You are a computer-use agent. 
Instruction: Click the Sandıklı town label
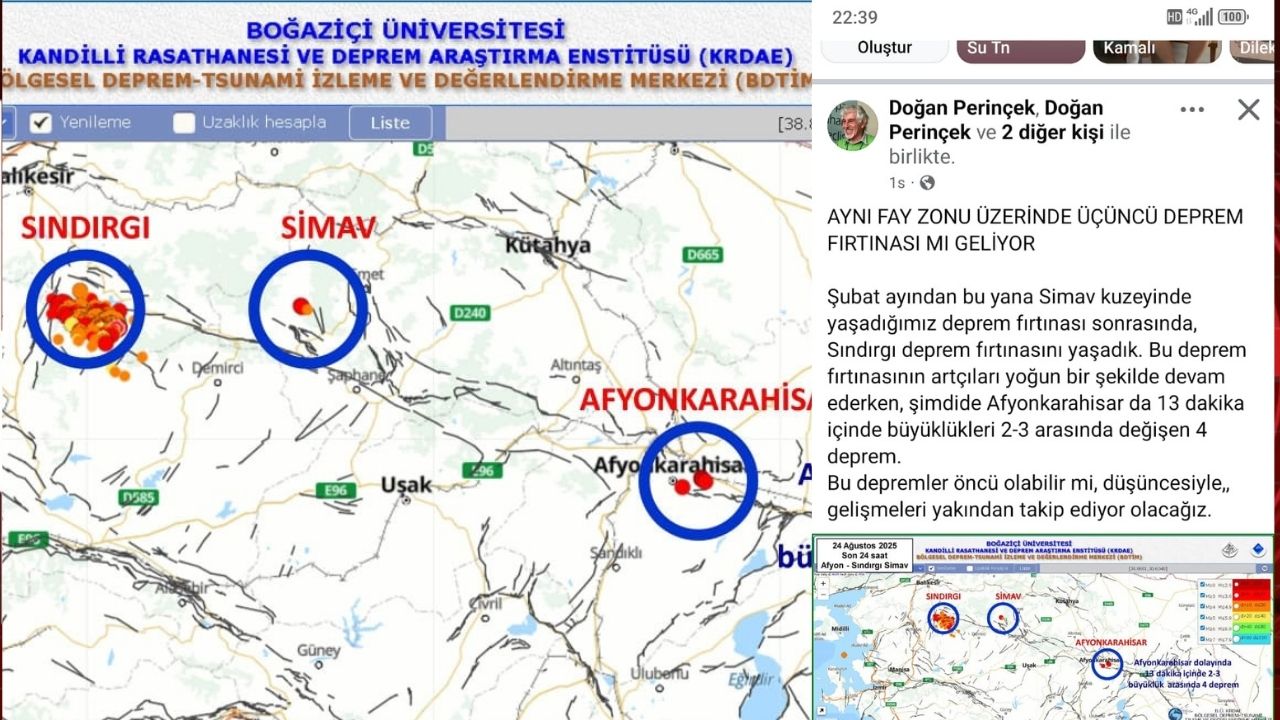pyautogui.click(x=614, y=553)
